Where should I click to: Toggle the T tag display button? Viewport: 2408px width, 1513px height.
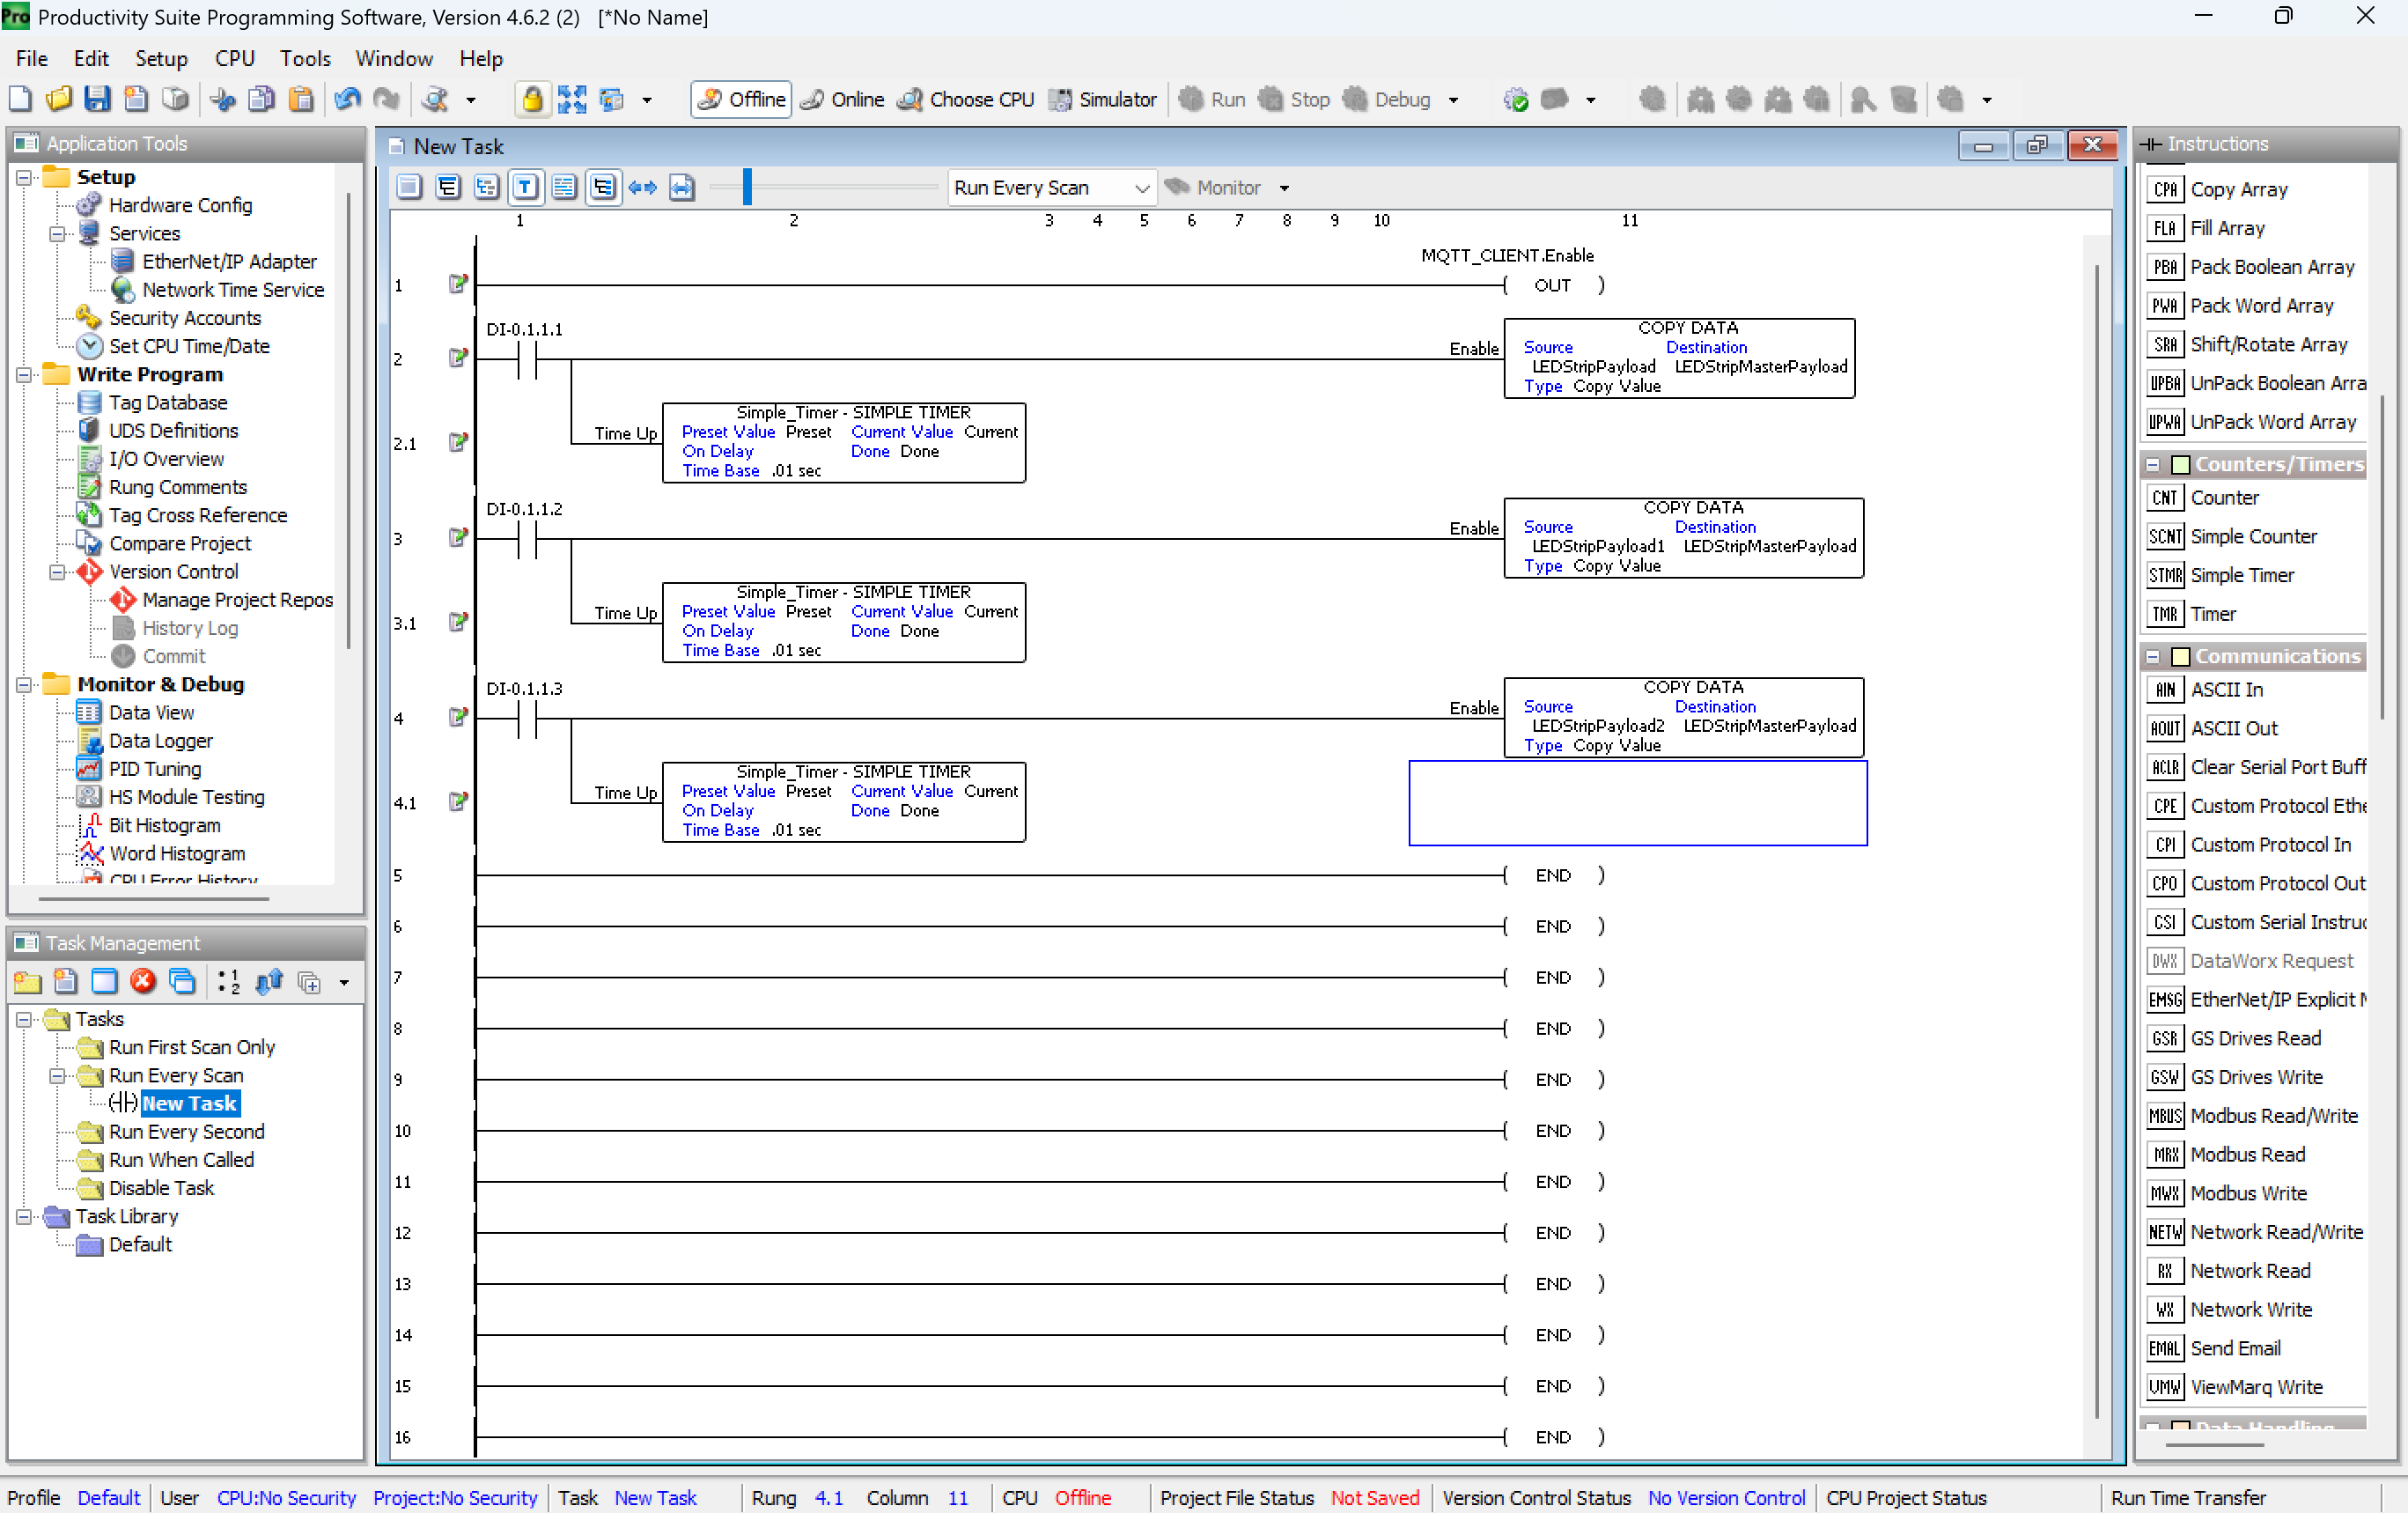pyautogui.click(x=525, y=187)
